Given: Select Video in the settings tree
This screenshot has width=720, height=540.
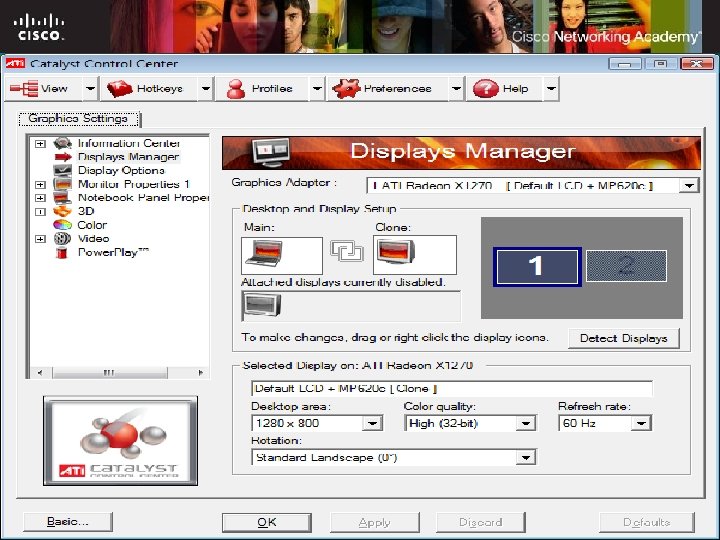Looking at the screenshot, I should 93,239.
